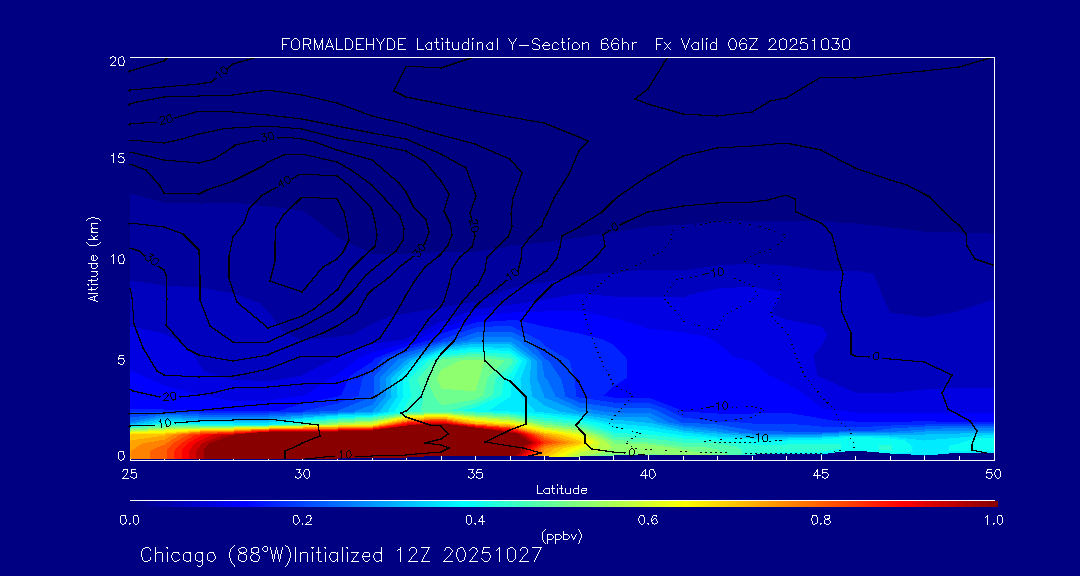Click the 1.0 label under the colorbar
The height and width of the screenshot is (576, 1080).
point(994,520)
